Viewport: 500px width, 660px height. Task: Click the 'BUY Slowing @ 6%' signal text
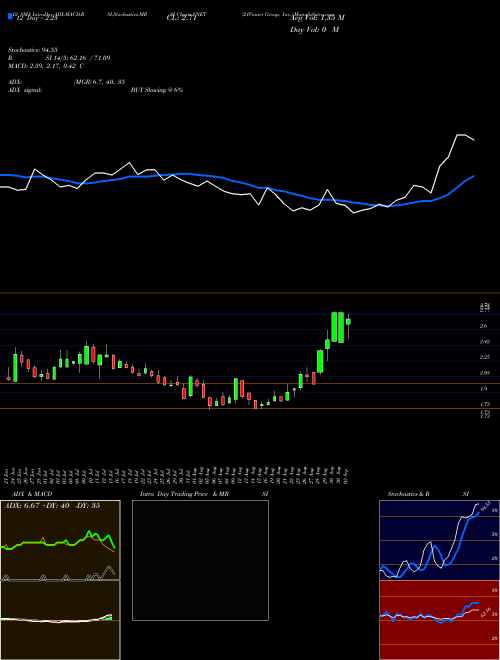(x=157, y=90)
